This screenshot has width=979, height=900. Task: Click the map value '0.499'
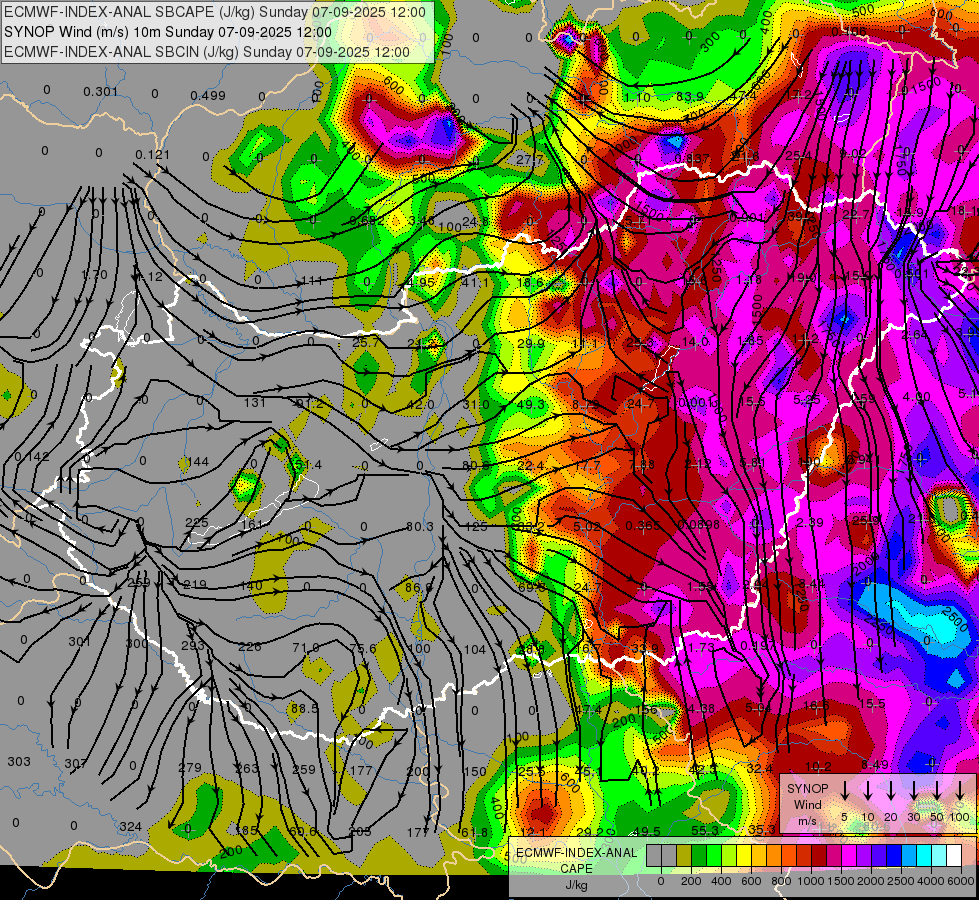[x=208, y=96]
